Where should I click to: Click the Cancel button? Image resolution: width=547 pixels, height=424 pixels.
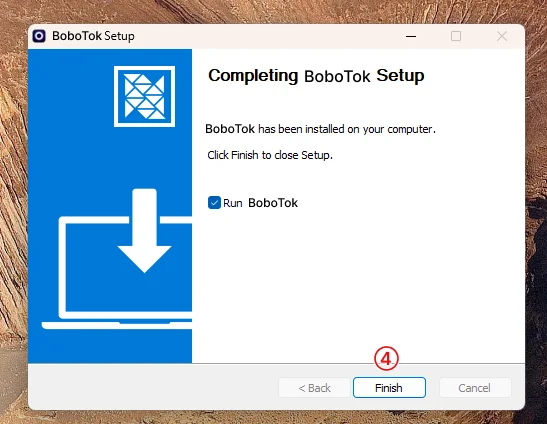click(x=475, y=388)
